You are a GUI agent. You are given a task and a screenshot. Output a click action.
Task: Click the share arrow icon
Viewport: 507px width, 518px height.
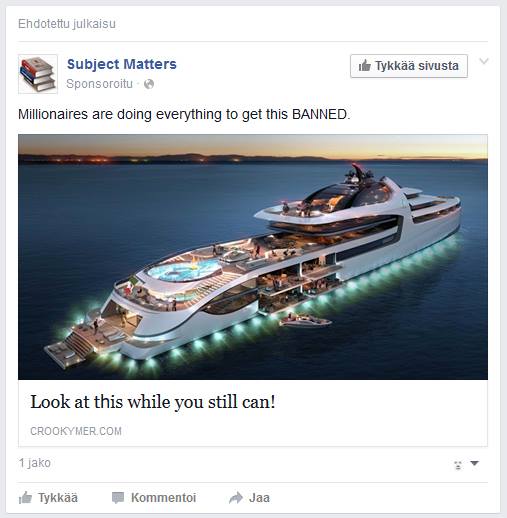point(236,498)
